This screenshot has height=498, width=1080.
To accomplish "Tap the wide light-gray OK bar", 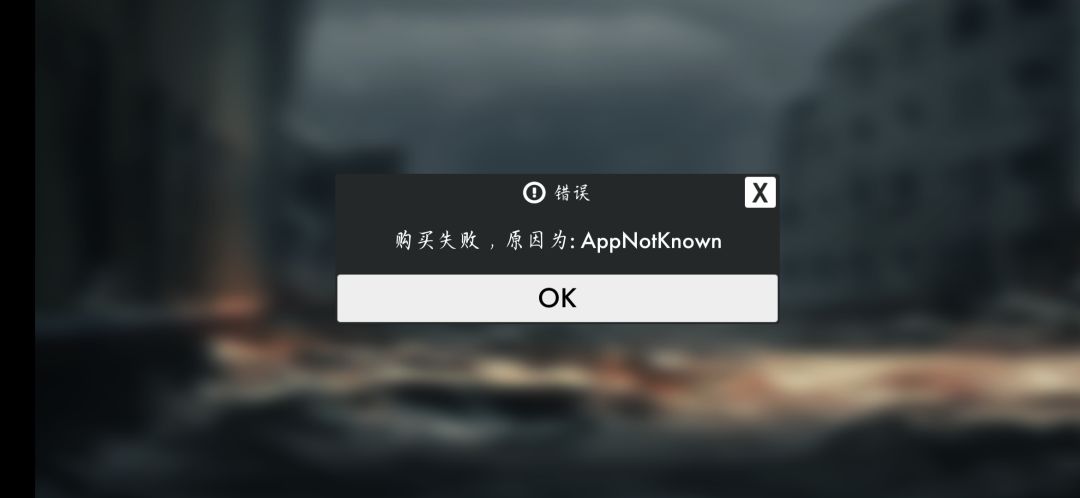I will 557,298.
